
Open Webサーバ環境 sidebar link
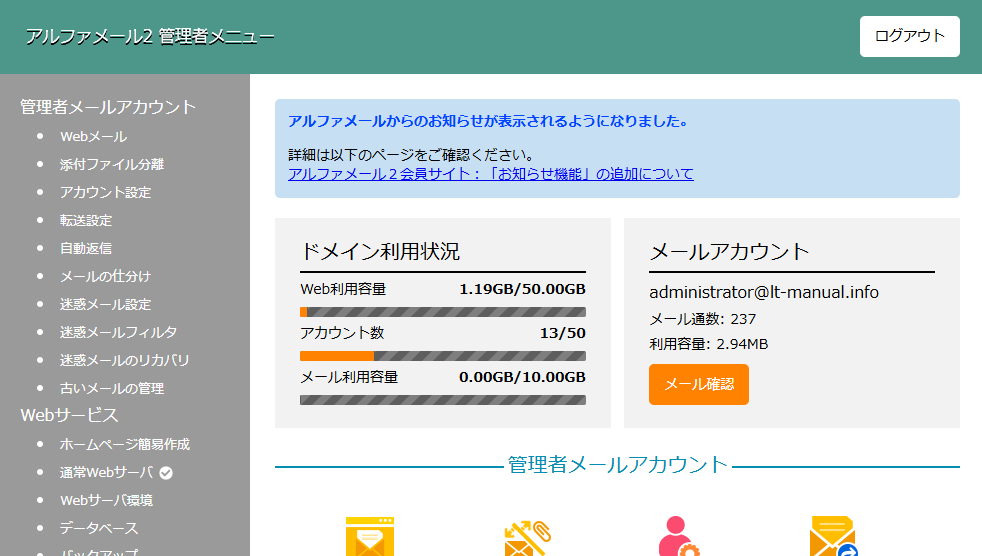(x=106, y=500)
